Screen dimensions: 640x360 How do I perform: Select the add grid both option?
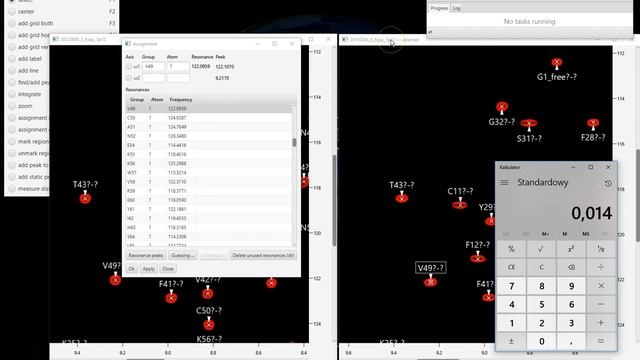(12, 23)
